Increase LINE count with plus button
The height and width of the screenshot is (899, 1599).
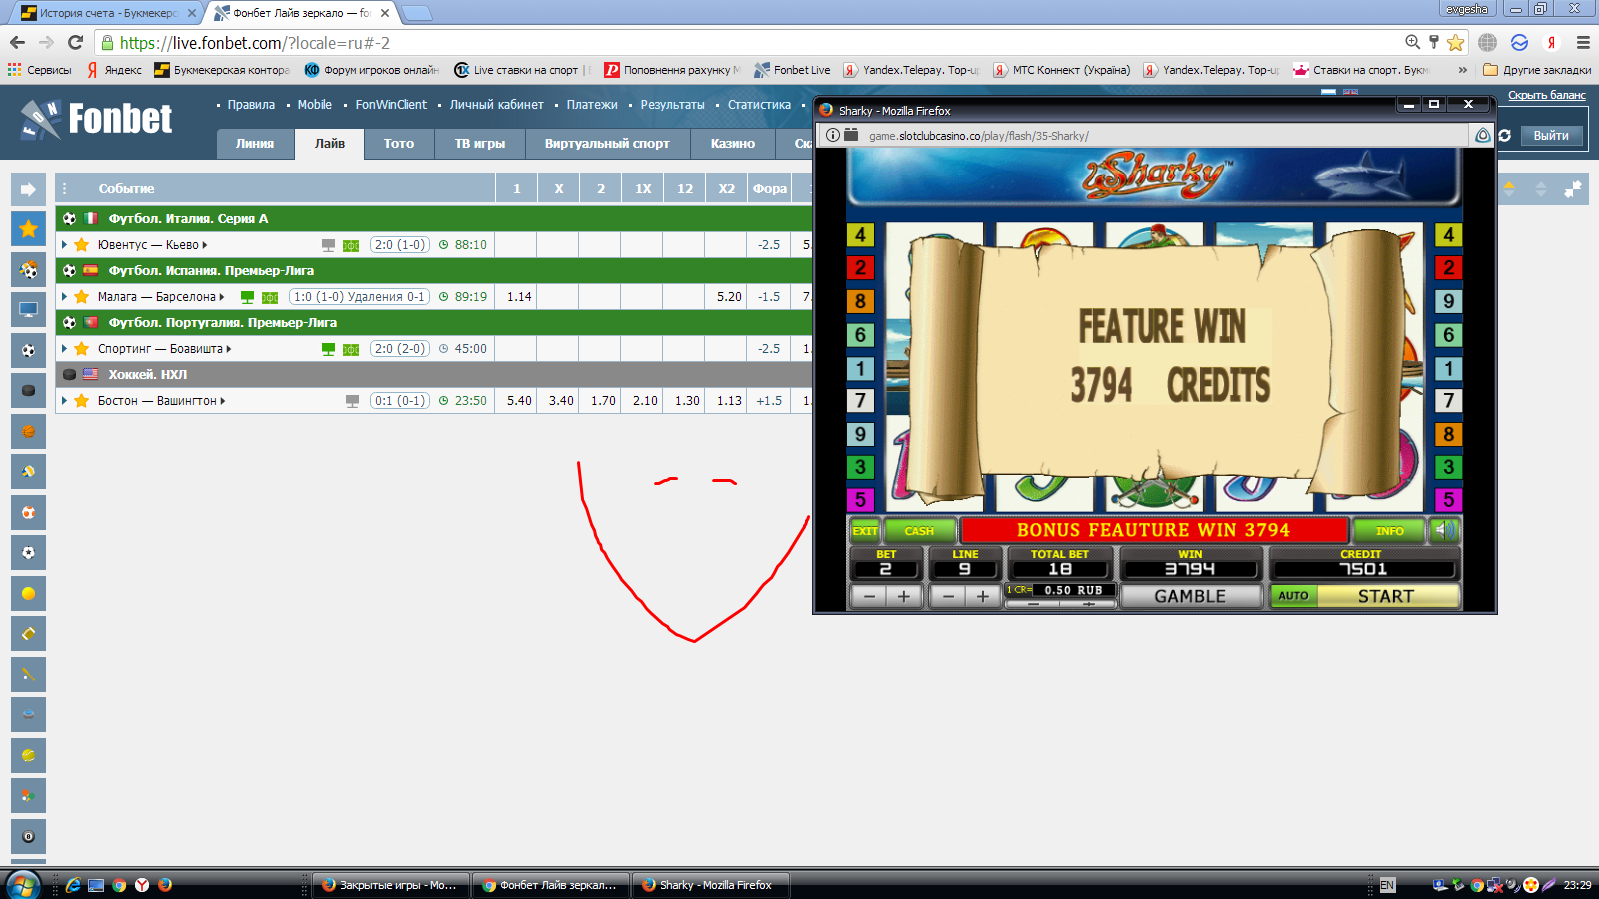[983, 596]
